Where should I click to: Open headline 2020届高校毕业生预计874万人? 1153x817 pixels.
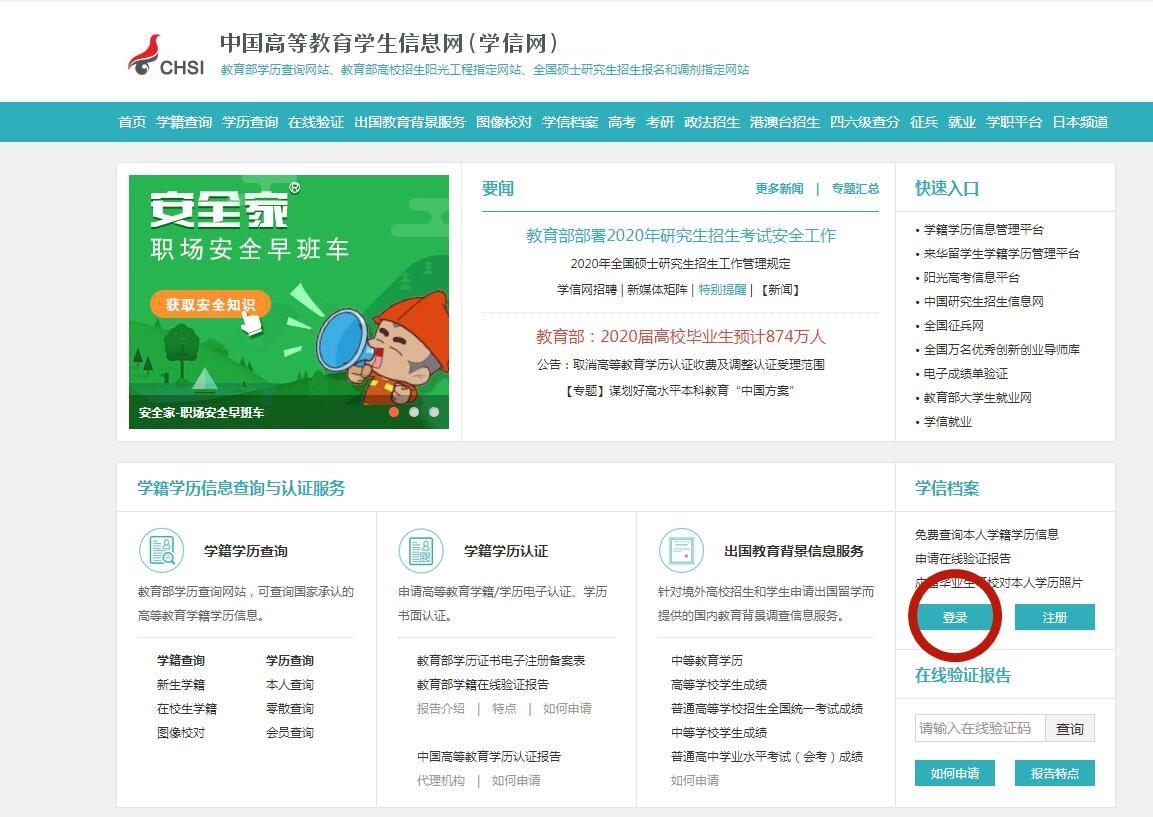[x=681, y=337]
